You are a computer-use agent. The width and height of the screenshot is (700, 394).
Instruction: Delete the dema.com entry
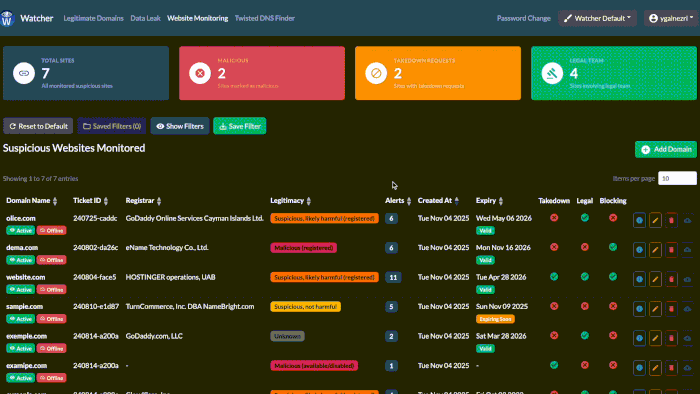[671, 249]
